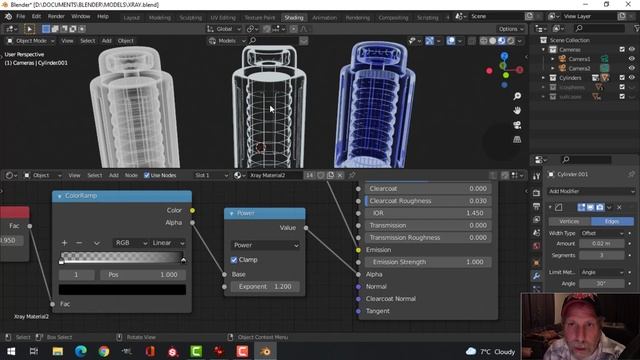Click black color swatch in ColorRamp
640x360 pixels.
122,289
